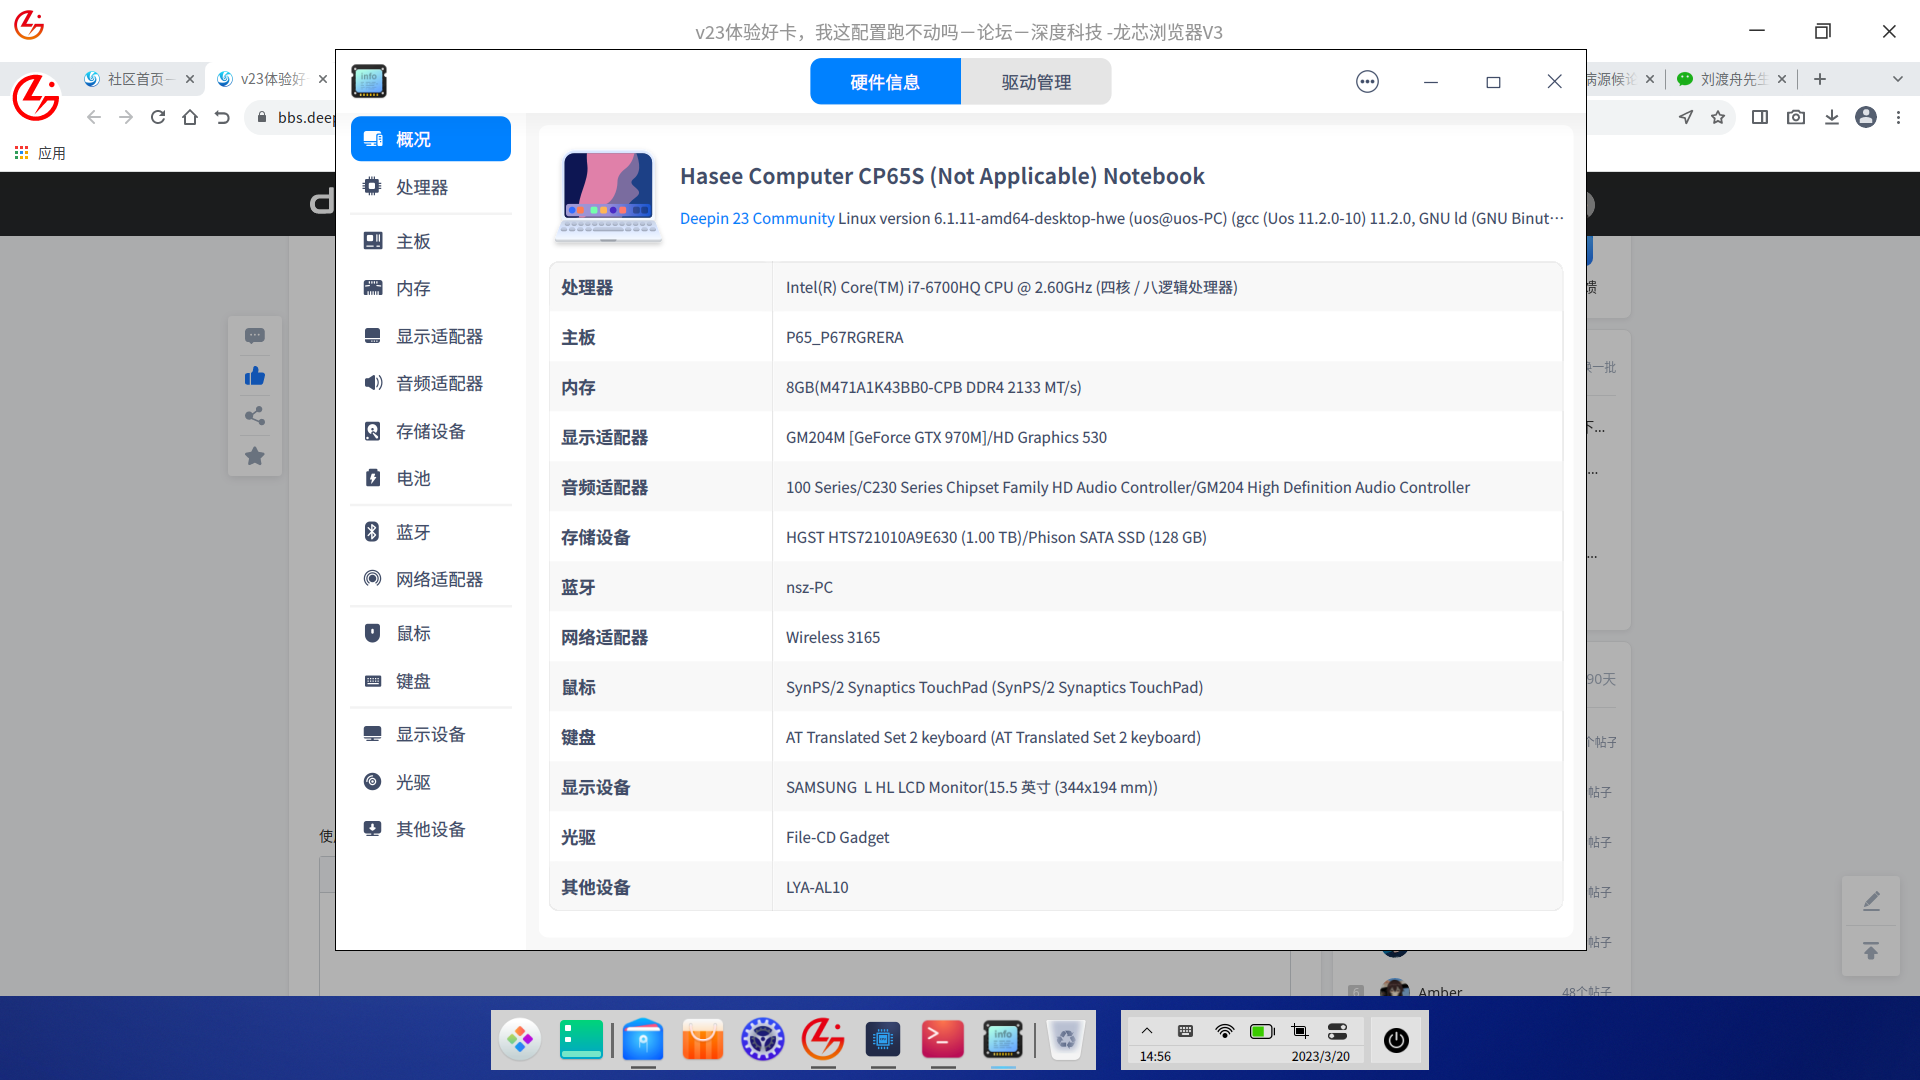The height and width of the screenshot is (1080, 1920).
Task: Open 网络适配器 network adapter section
Action: (x=438, y=579)
